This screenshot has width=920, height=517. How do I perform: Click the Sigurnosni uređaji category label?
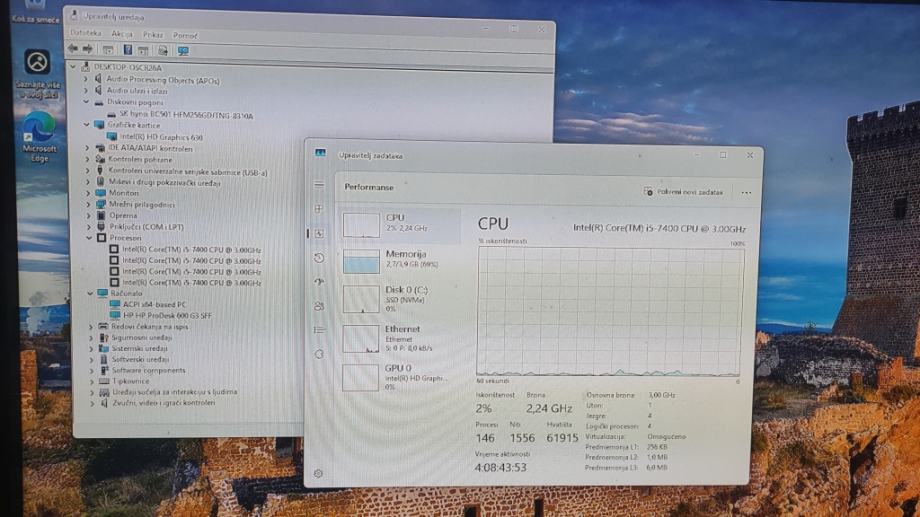click(142, 337)
